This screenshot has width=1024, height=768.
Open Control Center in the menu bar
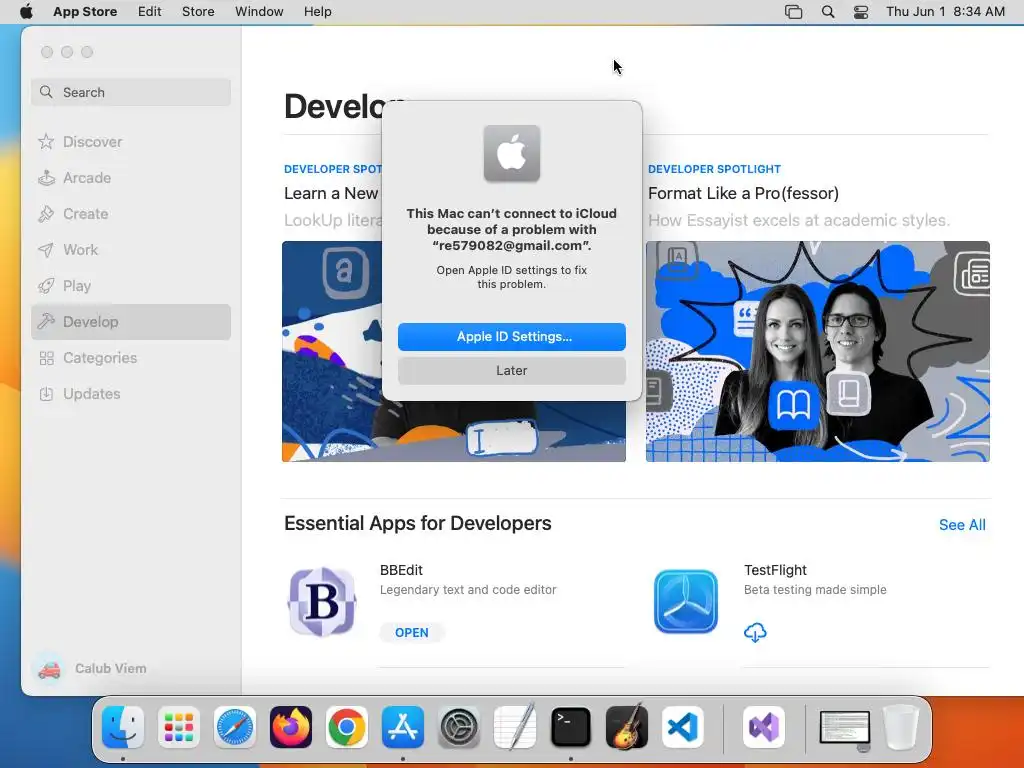coord(861,12)
